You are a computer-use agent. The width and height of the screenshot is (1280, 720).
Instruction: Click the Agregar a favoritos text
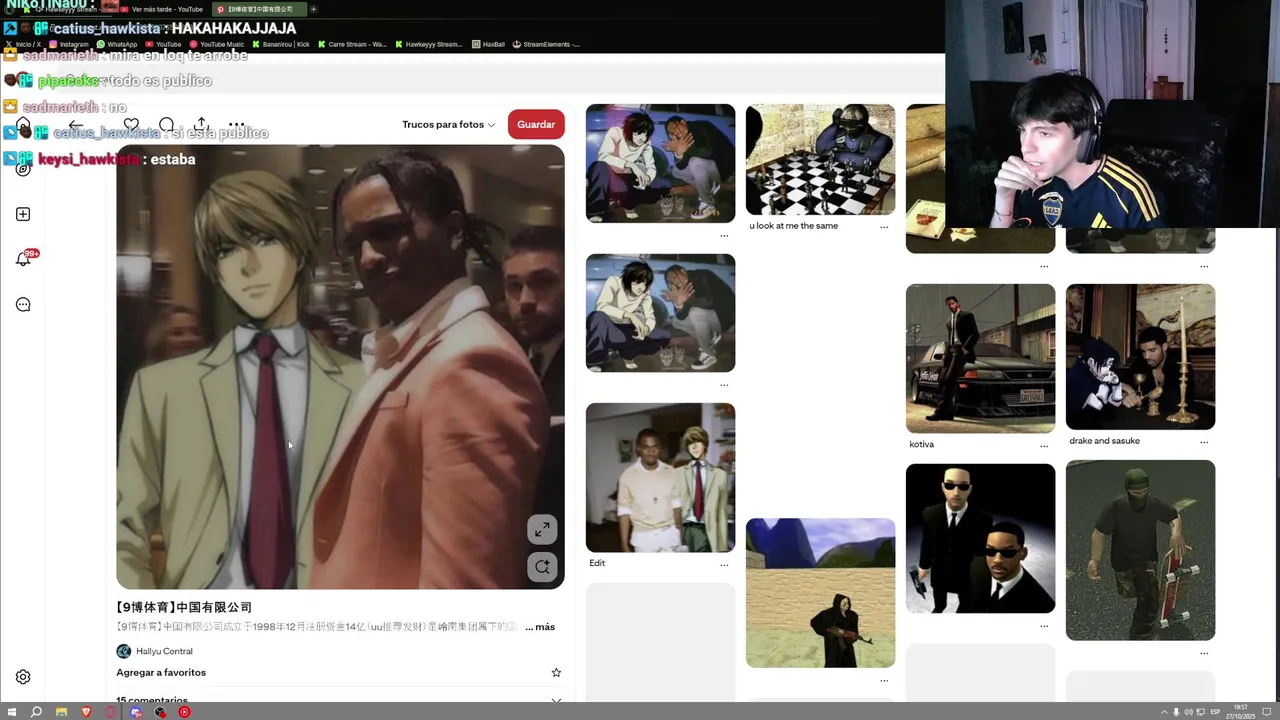(161, 673)
